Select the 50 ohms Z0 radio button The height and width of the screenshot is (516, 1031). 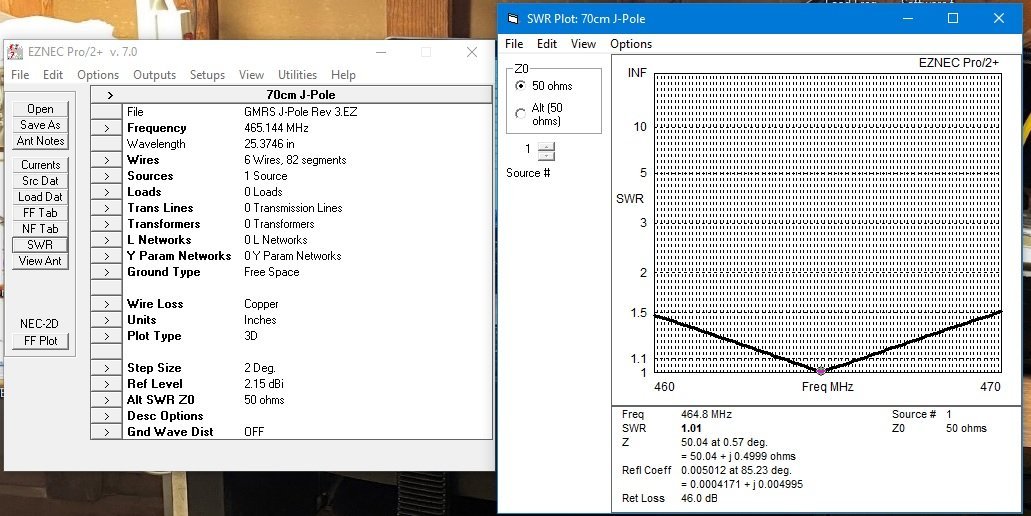click(x=520, y=86)
